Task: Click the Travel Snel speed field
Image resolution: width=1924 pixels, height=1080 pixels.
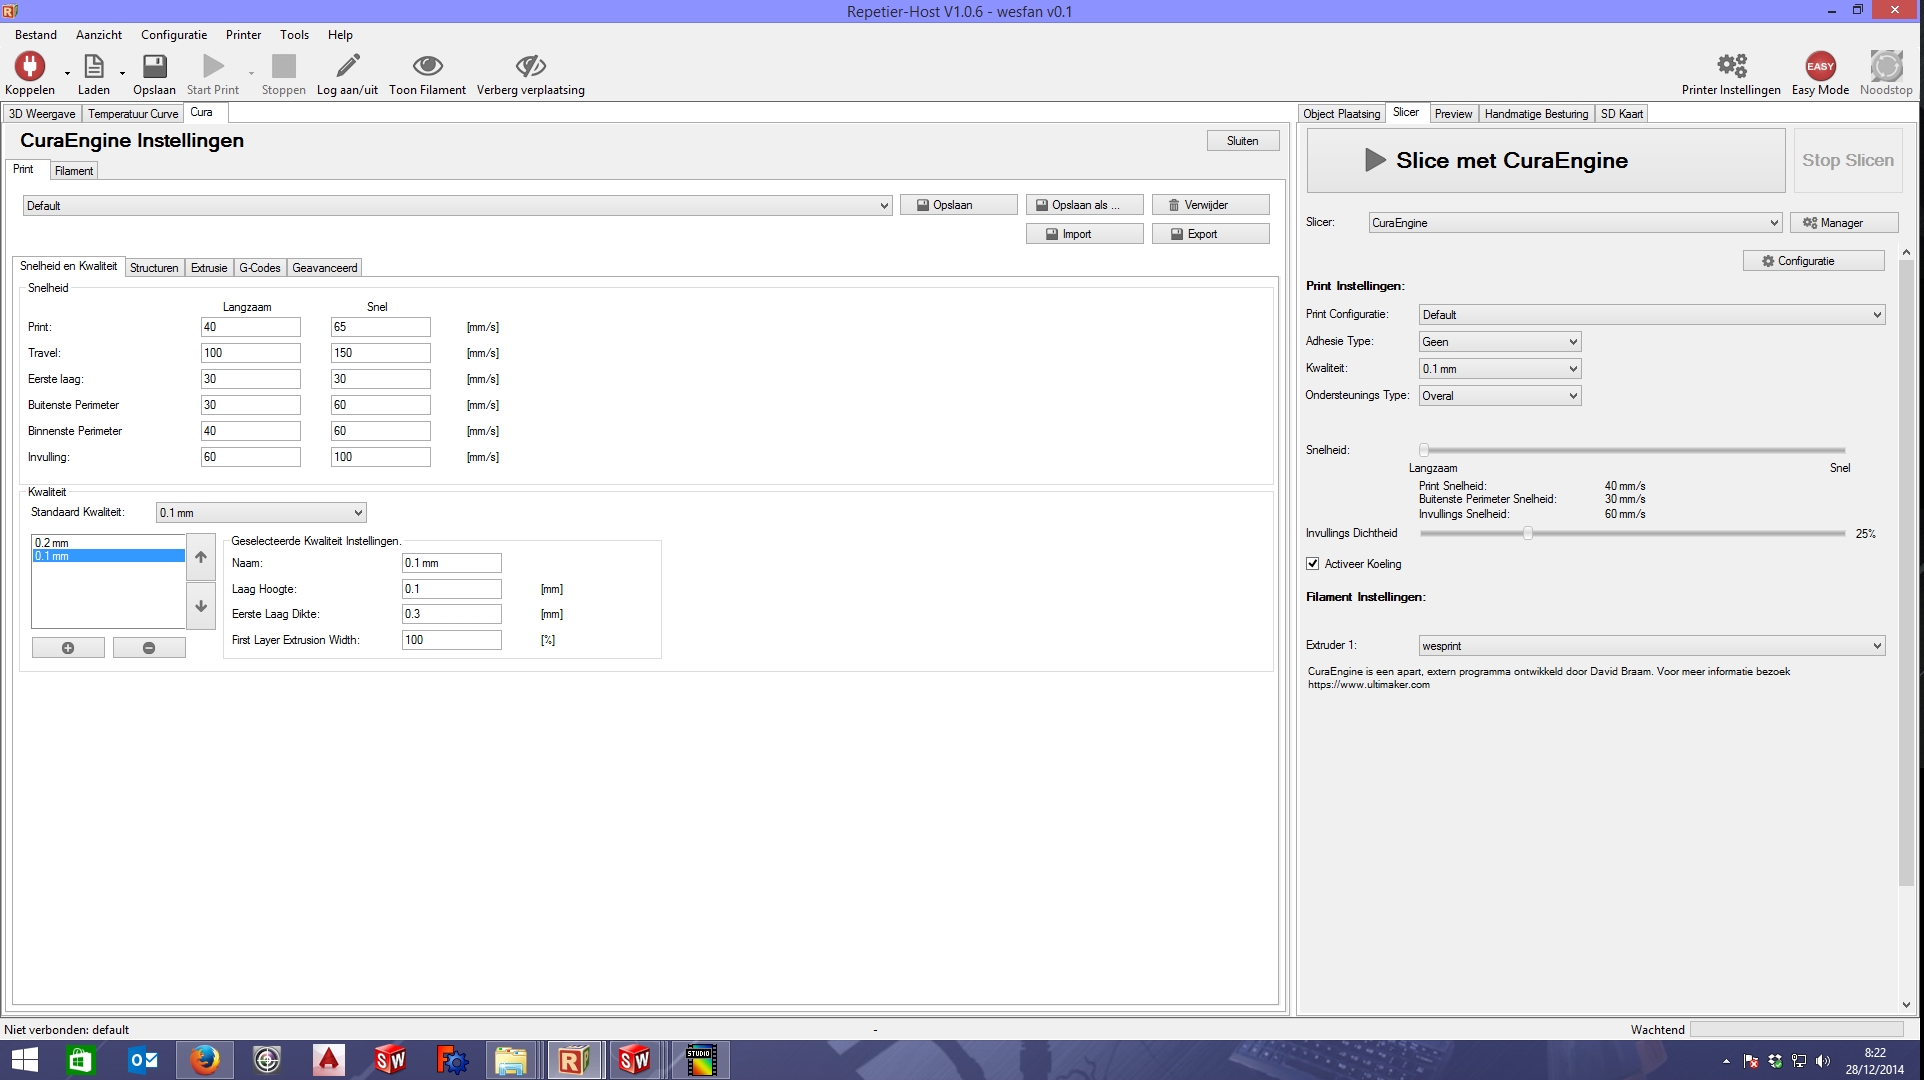Action: coord(380,353)
